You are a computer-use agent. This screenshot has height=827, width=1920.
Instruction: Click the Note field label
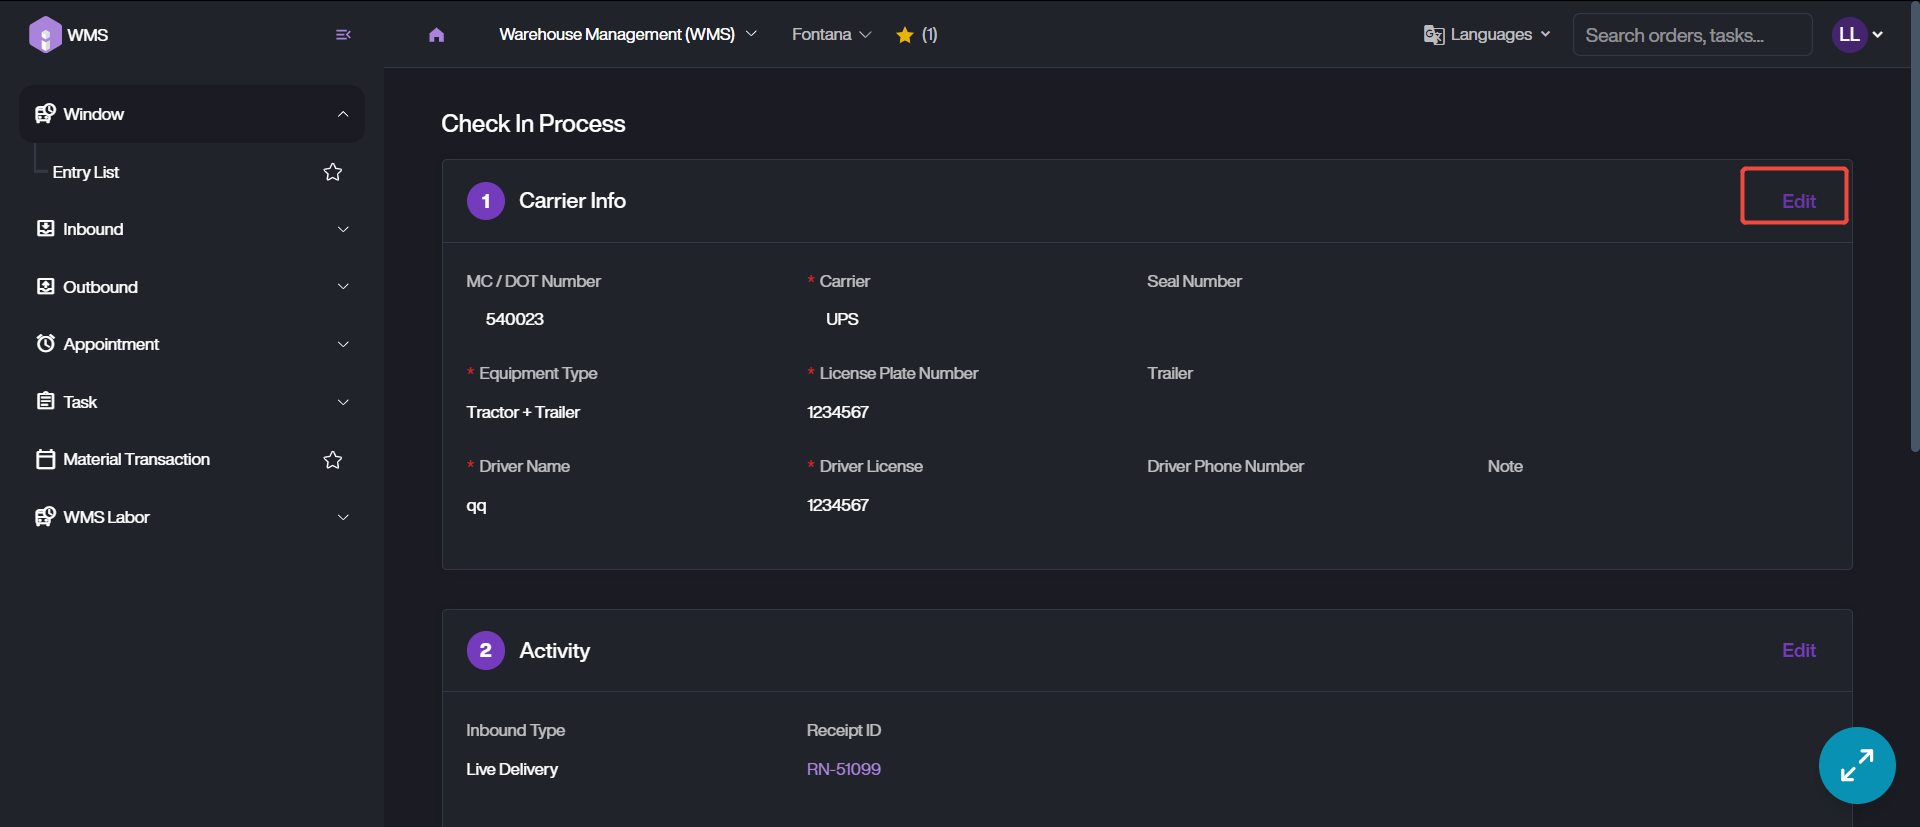pyautogui.click(x=1505, y=466)
